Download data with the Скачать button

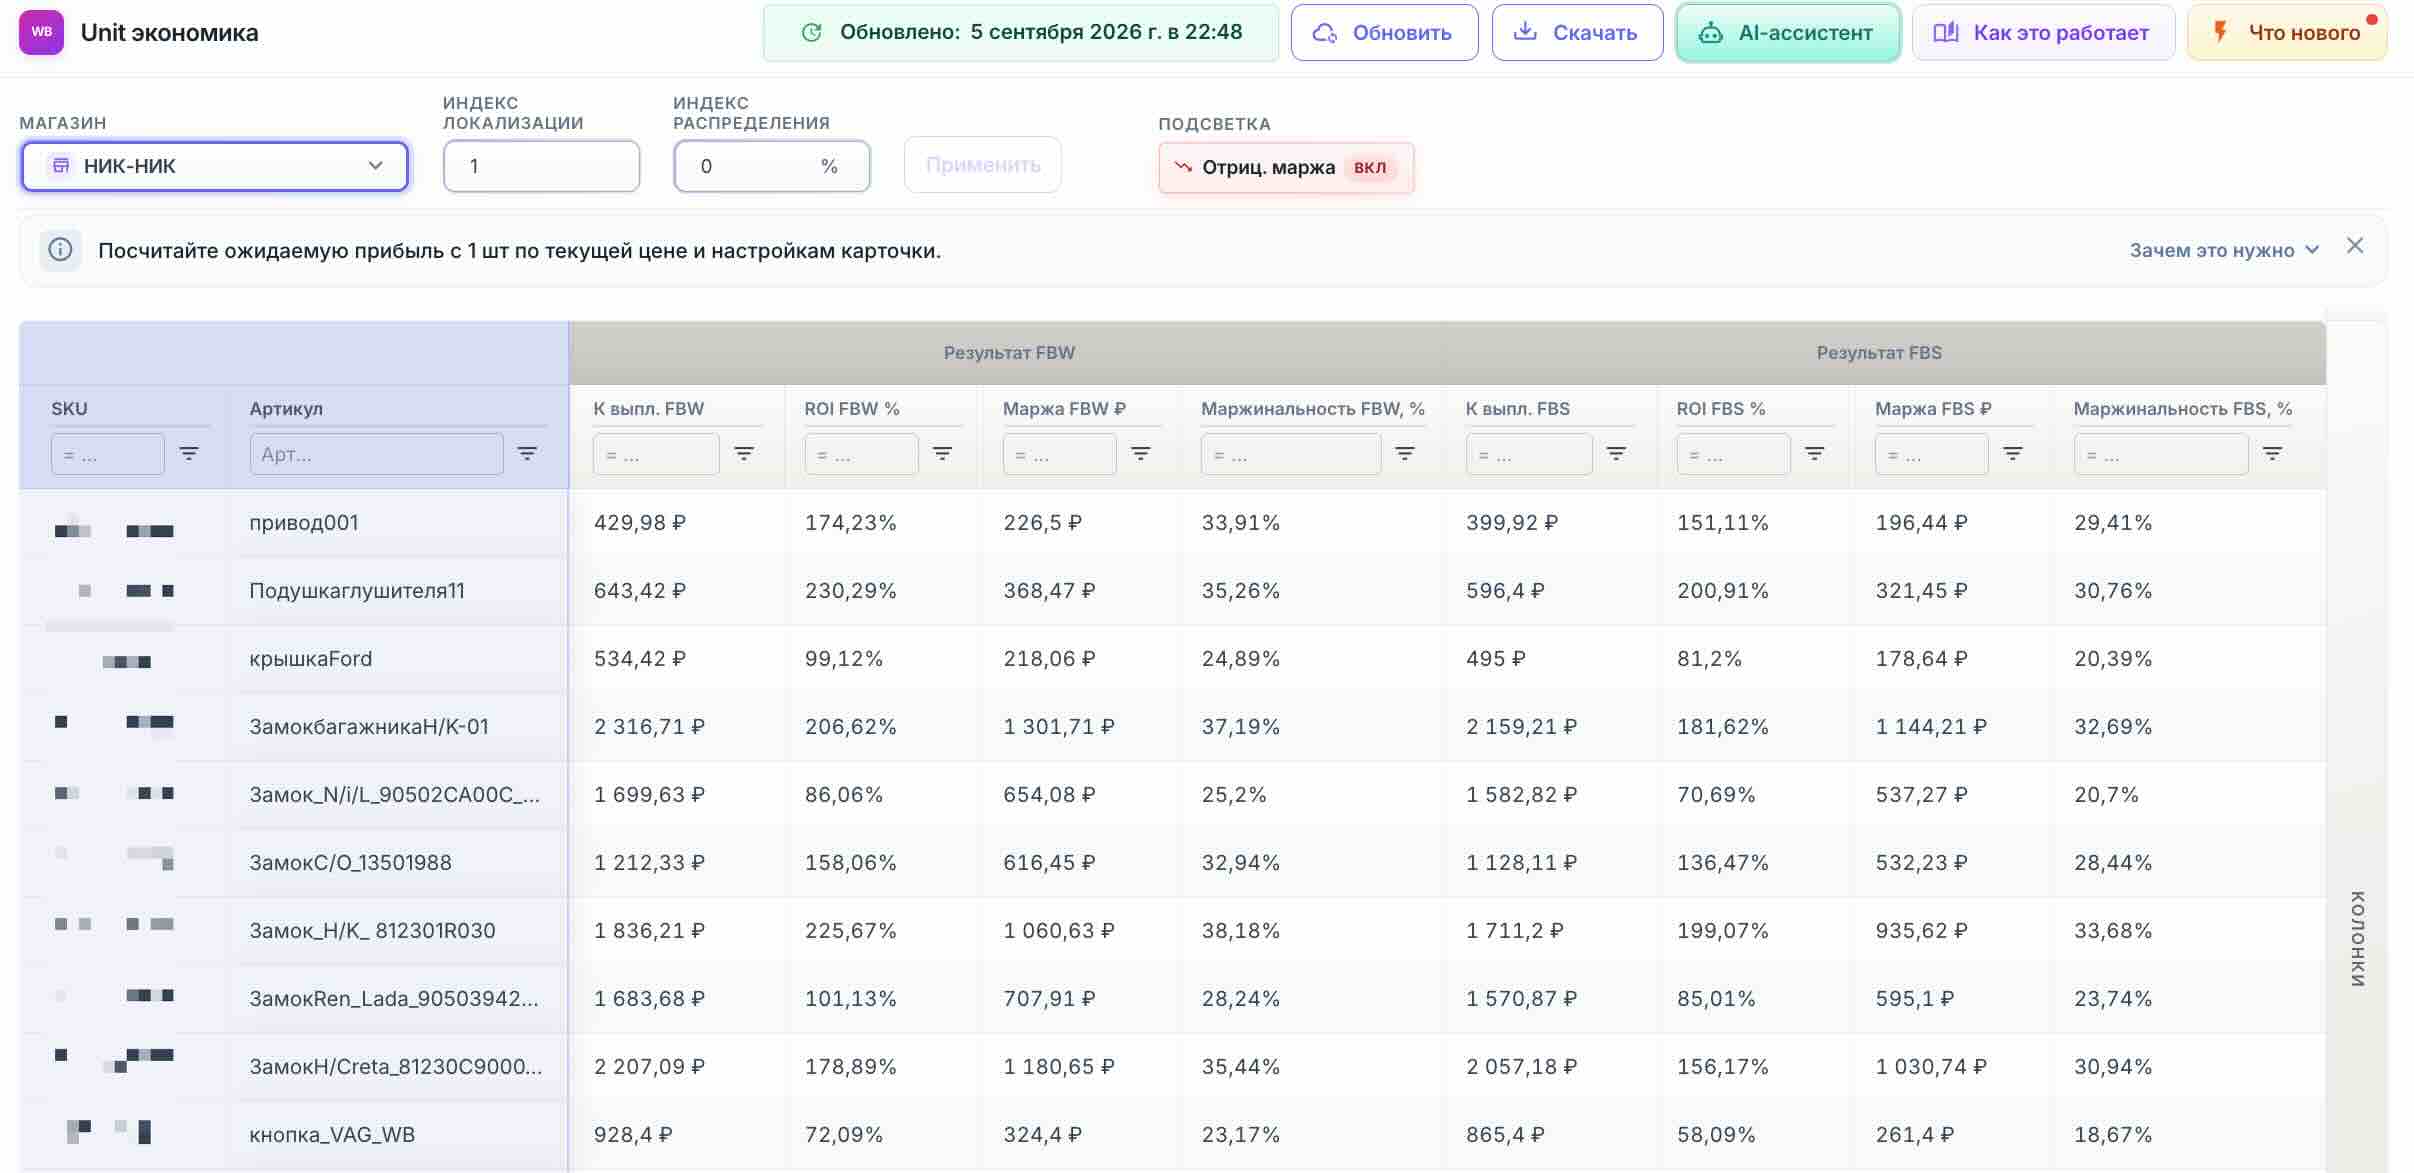(x=1577, y=33)
